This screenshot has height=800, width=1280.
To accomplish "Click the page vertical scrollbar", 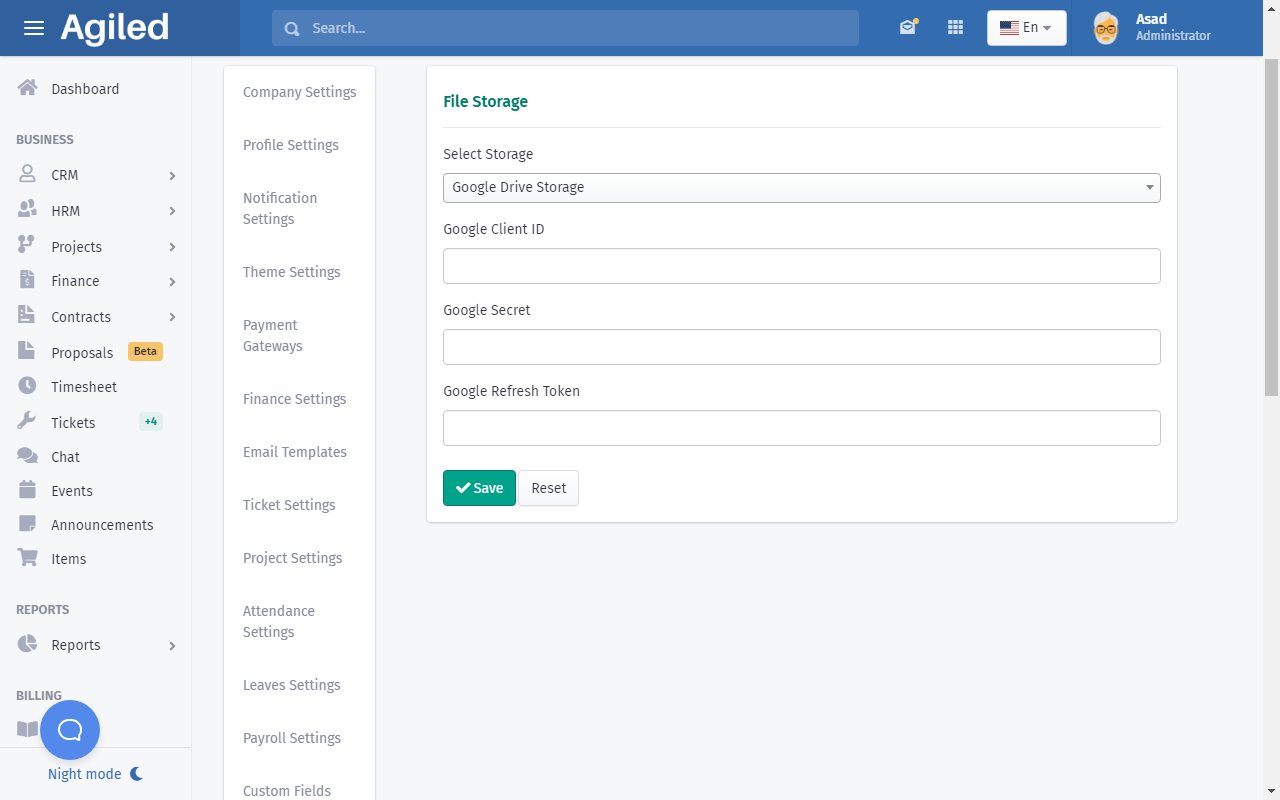I will coord(1271,230).
